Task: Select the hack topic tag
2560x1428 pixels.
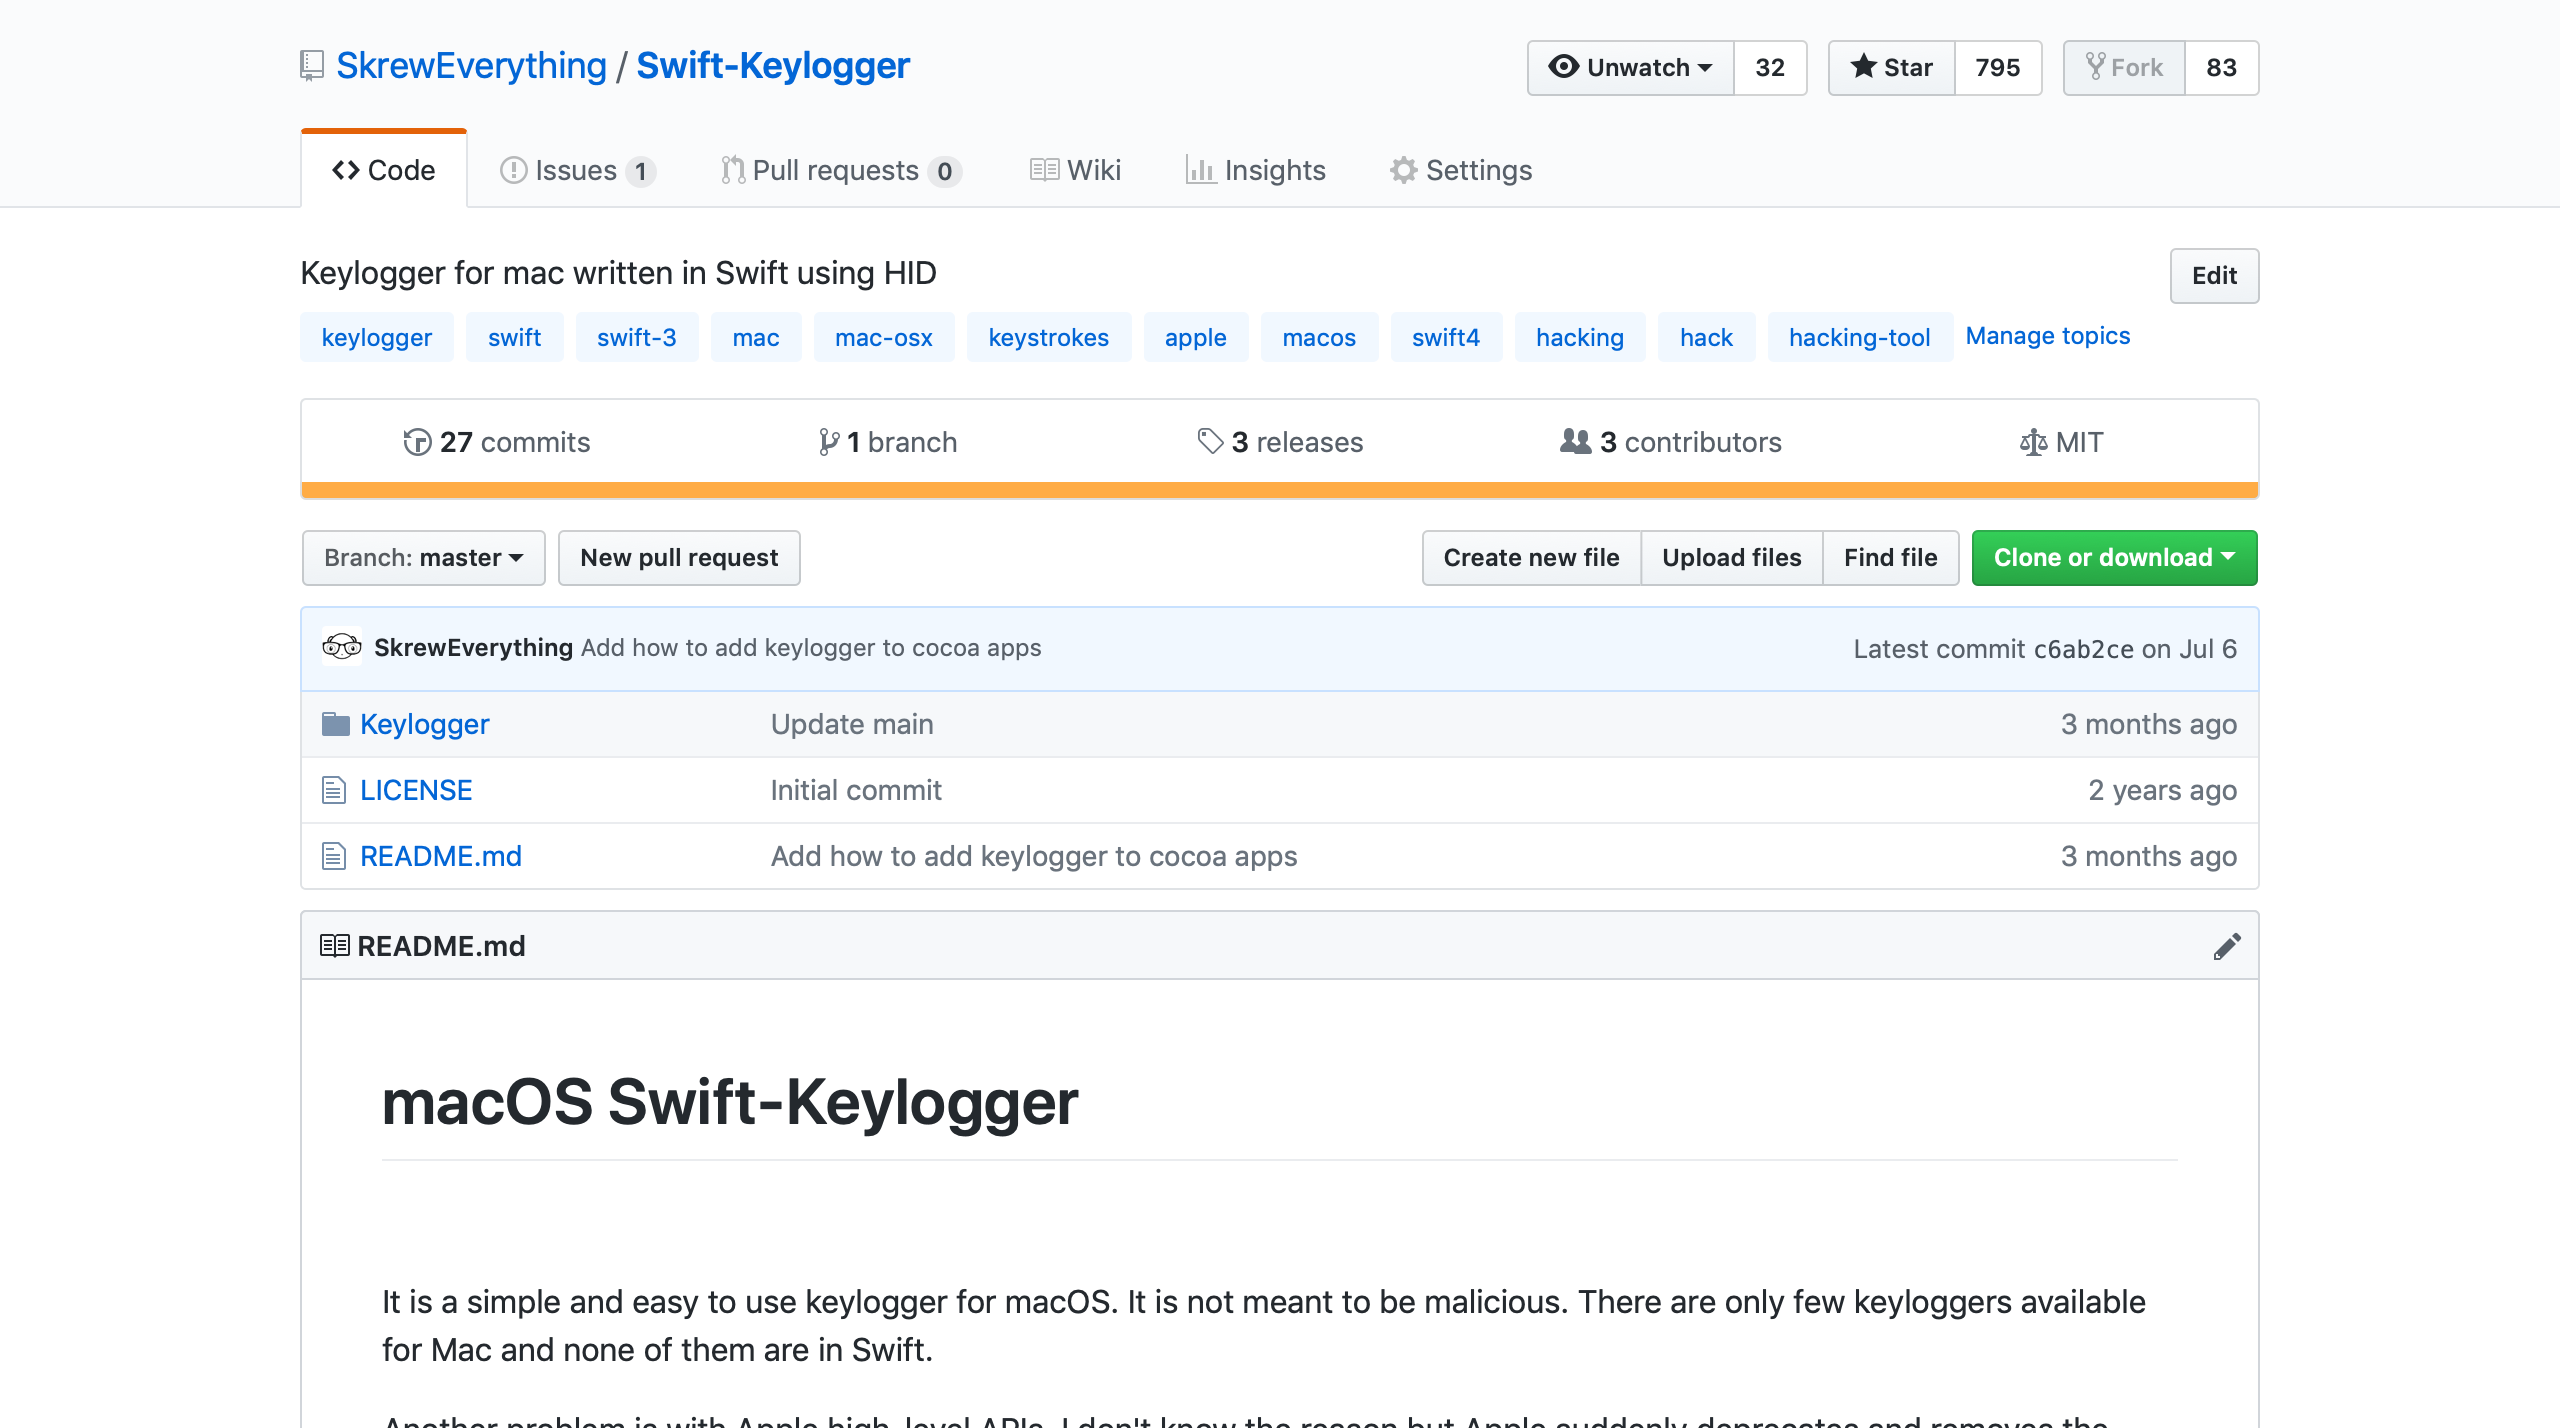Action: (1706, 337)
